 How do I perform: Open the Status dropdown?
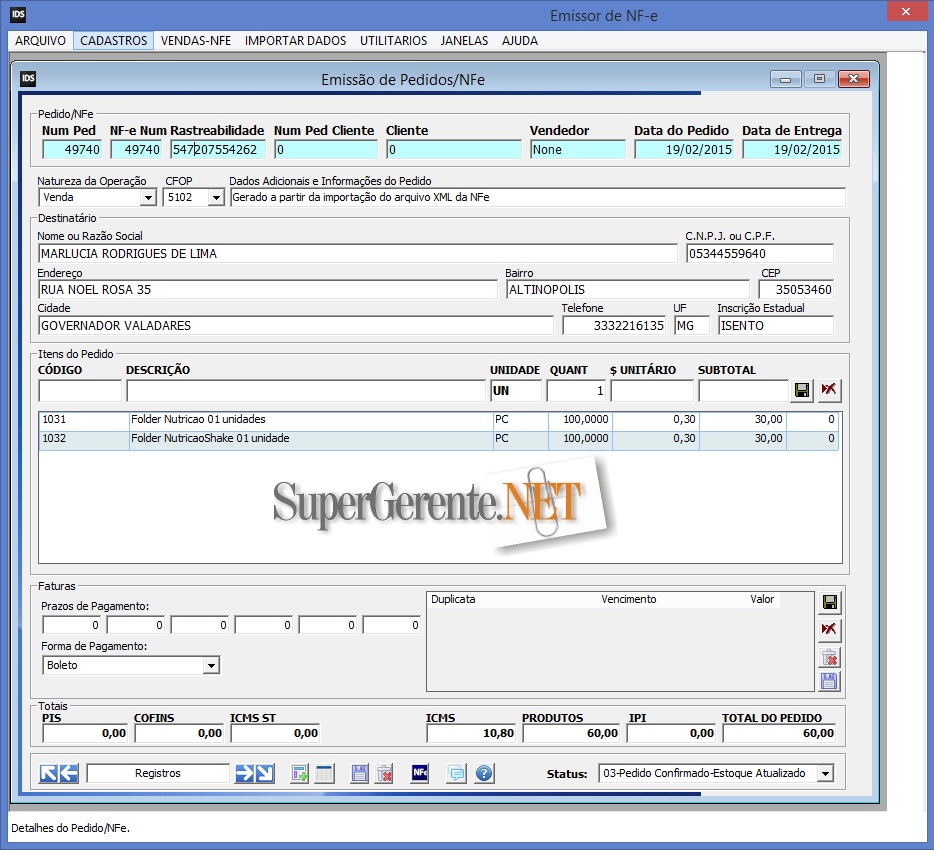[x=825, y=774]
